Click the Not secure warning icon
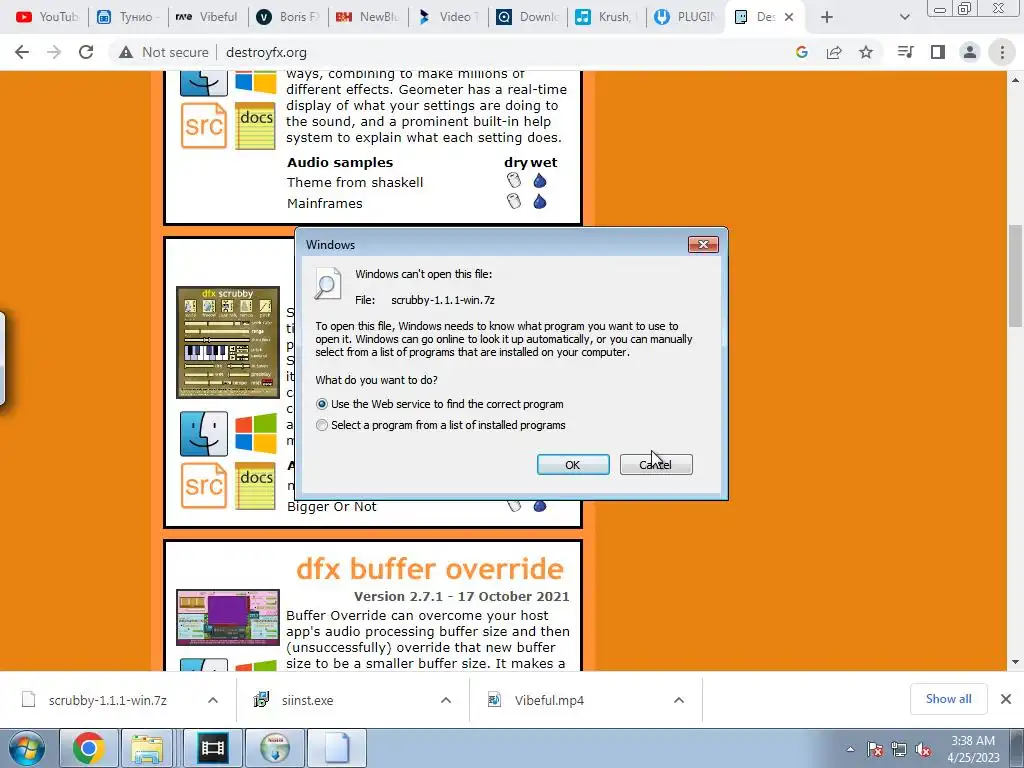 click(x=126, y=52)
